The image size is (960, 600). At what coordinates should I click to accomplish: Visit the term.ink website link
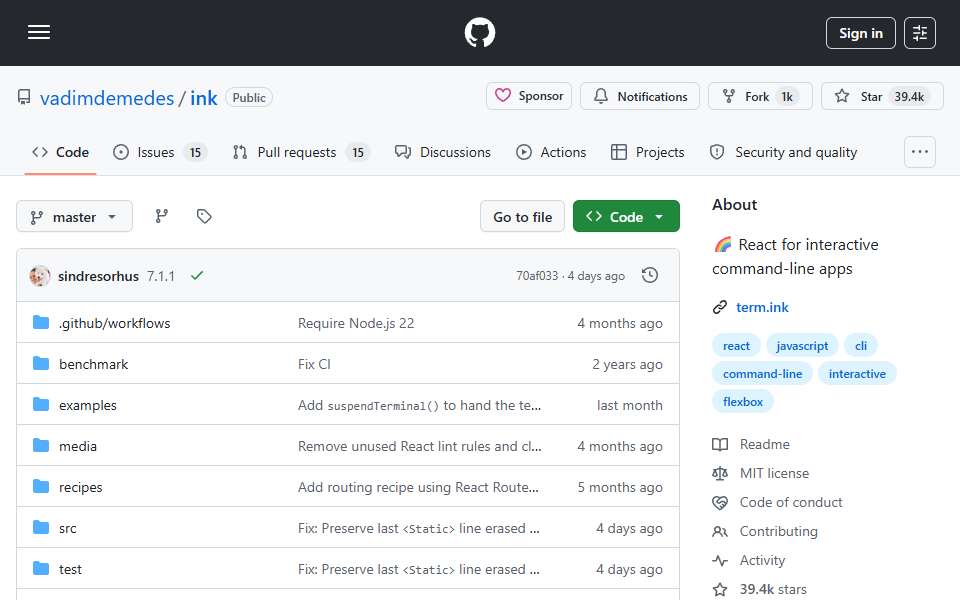(762, 307)
